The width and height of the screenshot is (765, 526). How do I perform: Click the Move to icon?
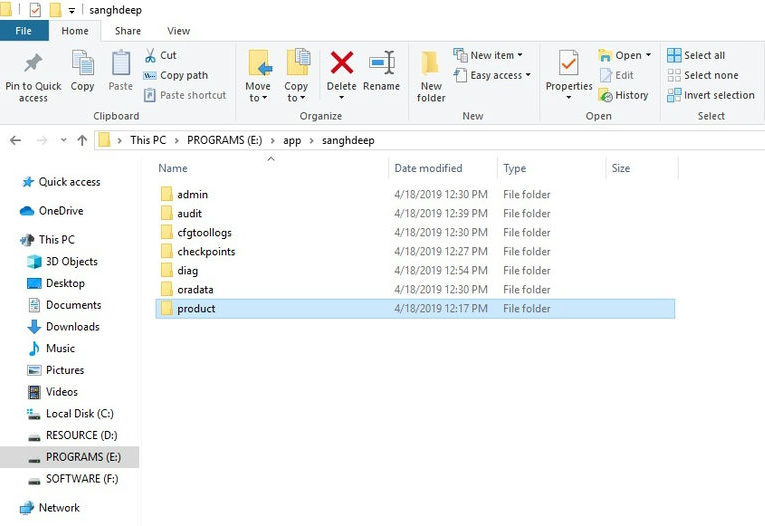pyautogui.click(x=259, y=63)
